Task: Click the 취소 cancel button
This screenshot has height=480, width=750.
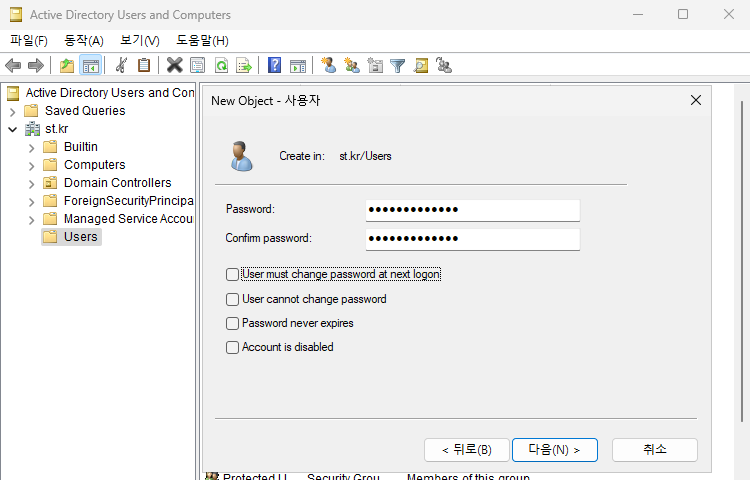Action: (x=655, y=450)
